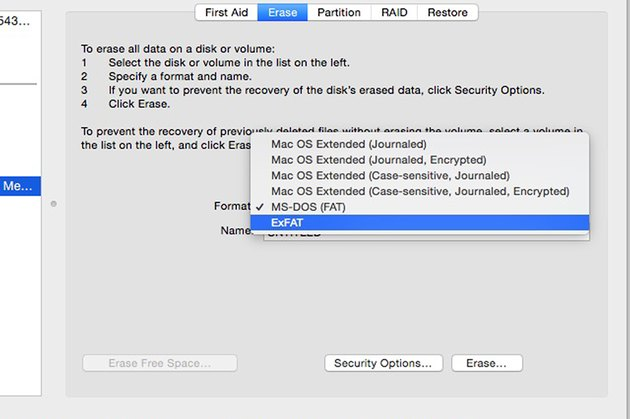Image resolution: width=630 pixels, height=419 pixels.
Task: Select the Erase tab
Action: [282, 13]
